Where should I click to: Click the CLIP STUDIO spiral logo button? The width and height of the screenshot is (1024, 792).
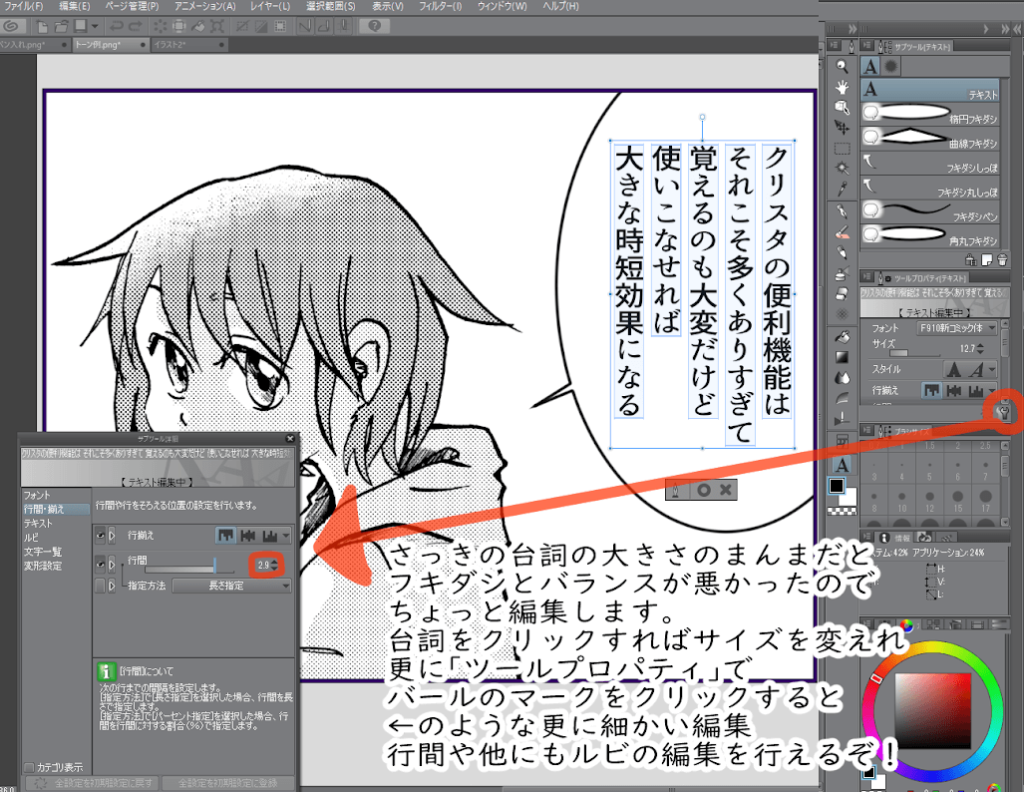[11, 26]
